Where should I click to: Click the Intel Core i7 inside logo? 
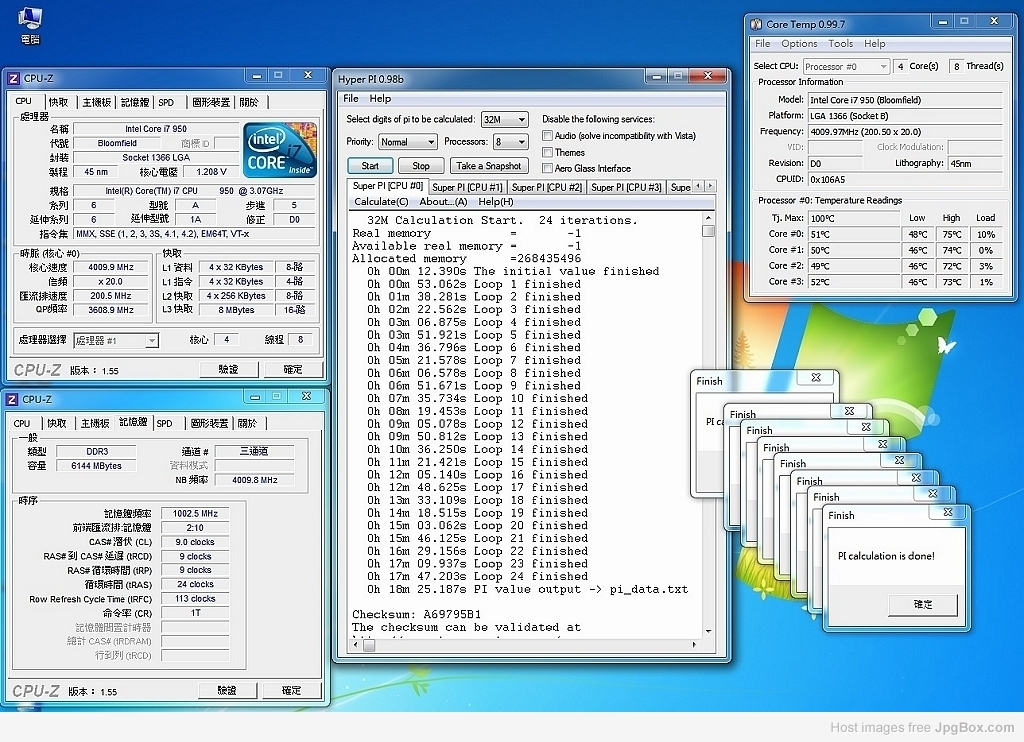(x=280, y=150)
